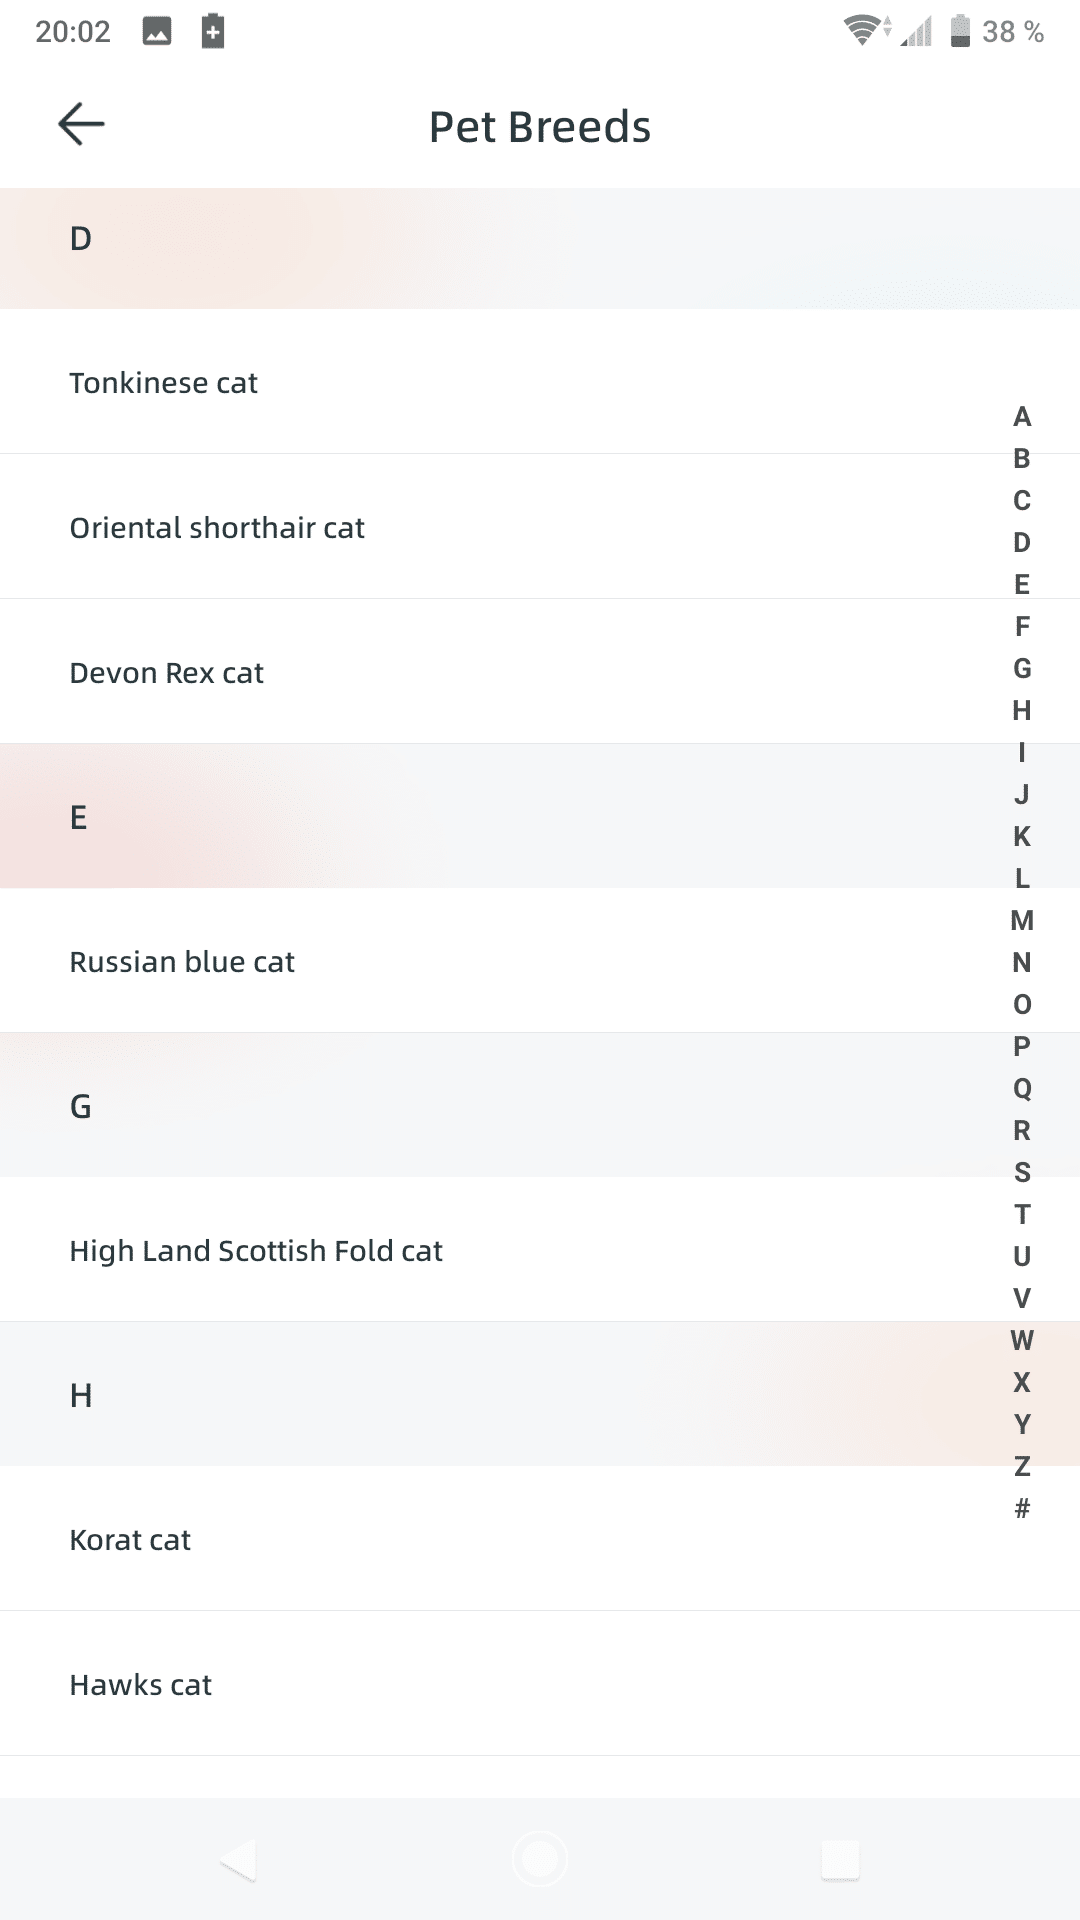Image resolution: width=1080 pixels, height=1920 pixels.
Task: Jump to letter M in alphabet index
Action: (1022, 920)
